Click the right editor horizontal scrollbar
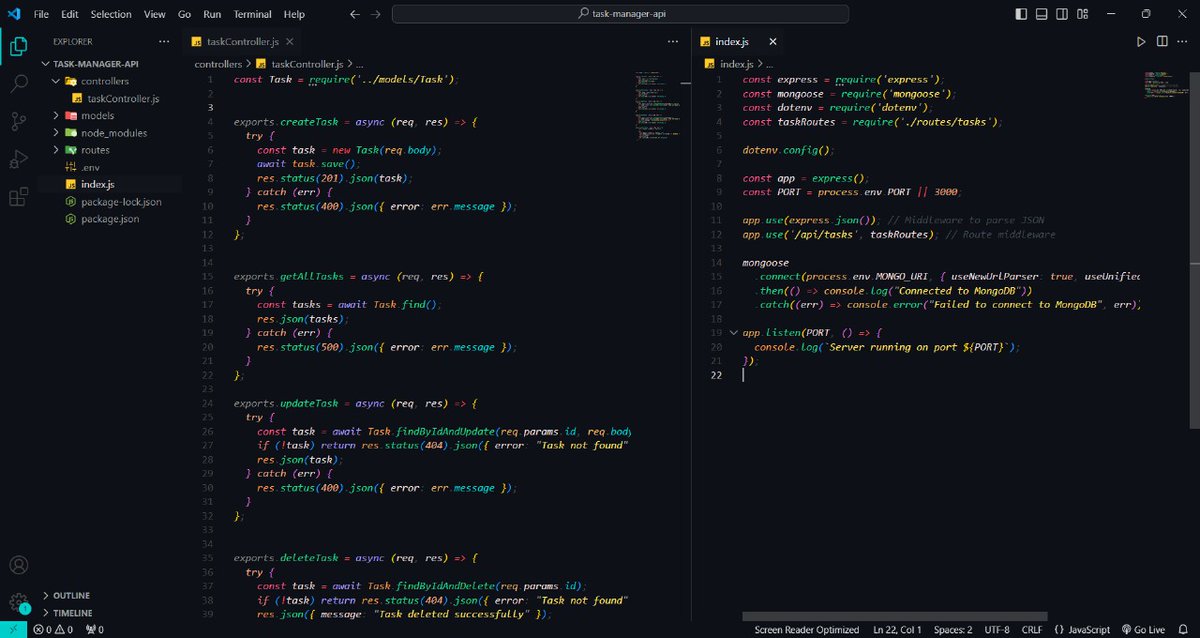 coord(894,616)
